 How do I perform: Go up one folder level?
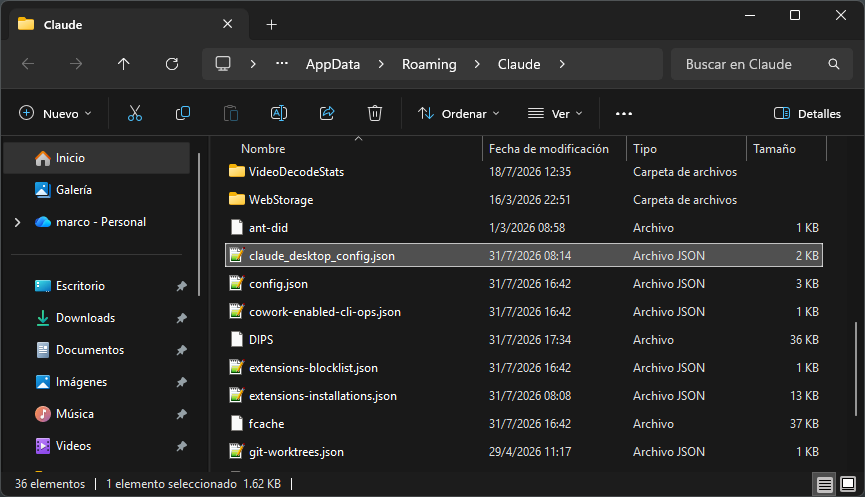124,64
